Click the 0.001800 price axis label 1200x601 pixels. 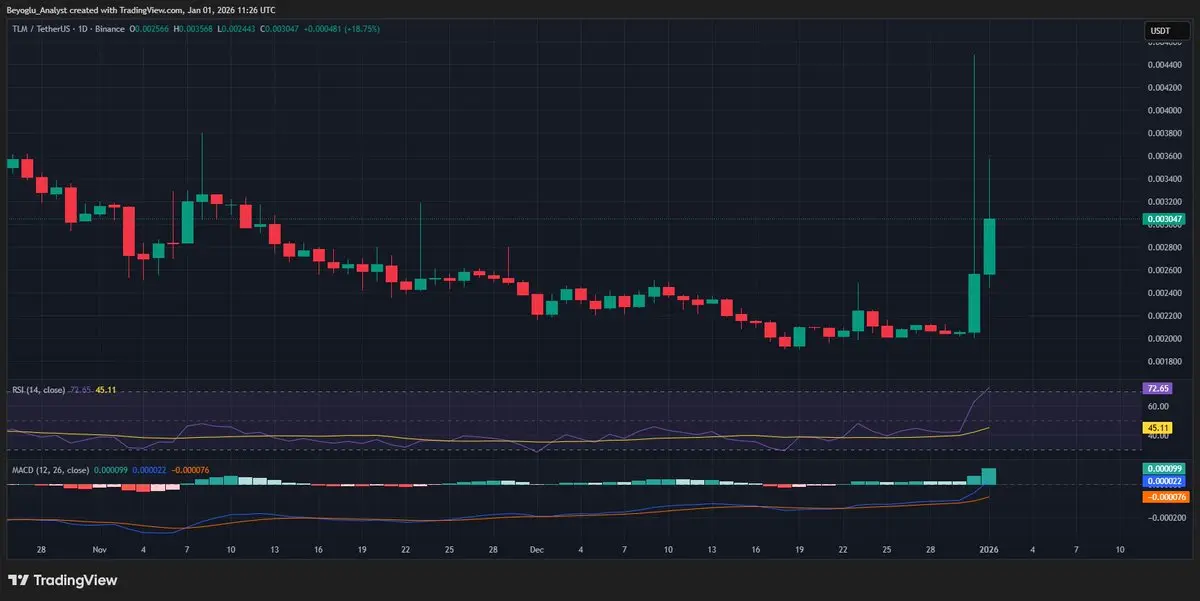[1163, 361]
